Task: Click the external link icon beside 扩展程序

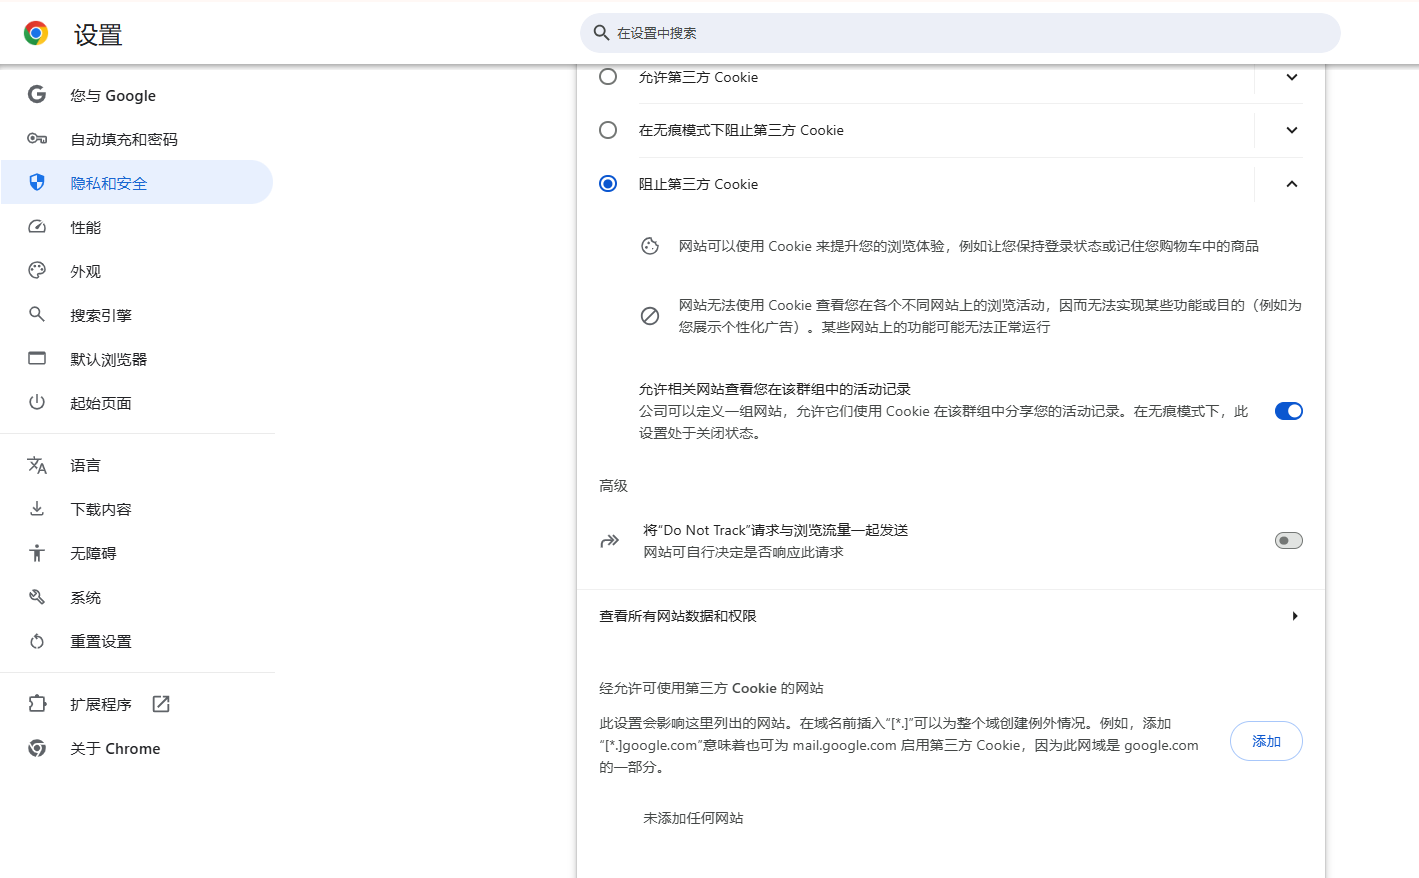Action: click(161, 704)
